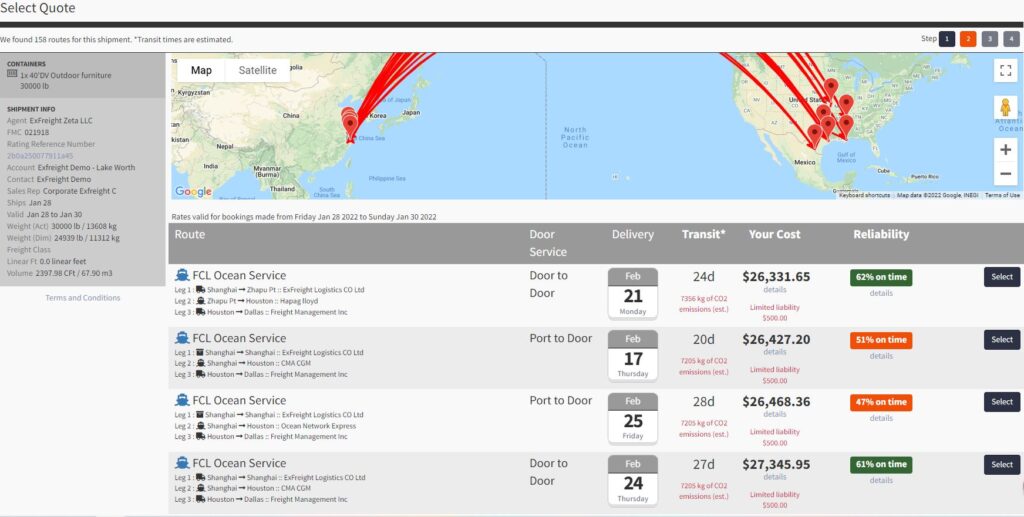Click the Feb 17 Thursday delivery calendar
The image size is (1024, 517).
633,356
